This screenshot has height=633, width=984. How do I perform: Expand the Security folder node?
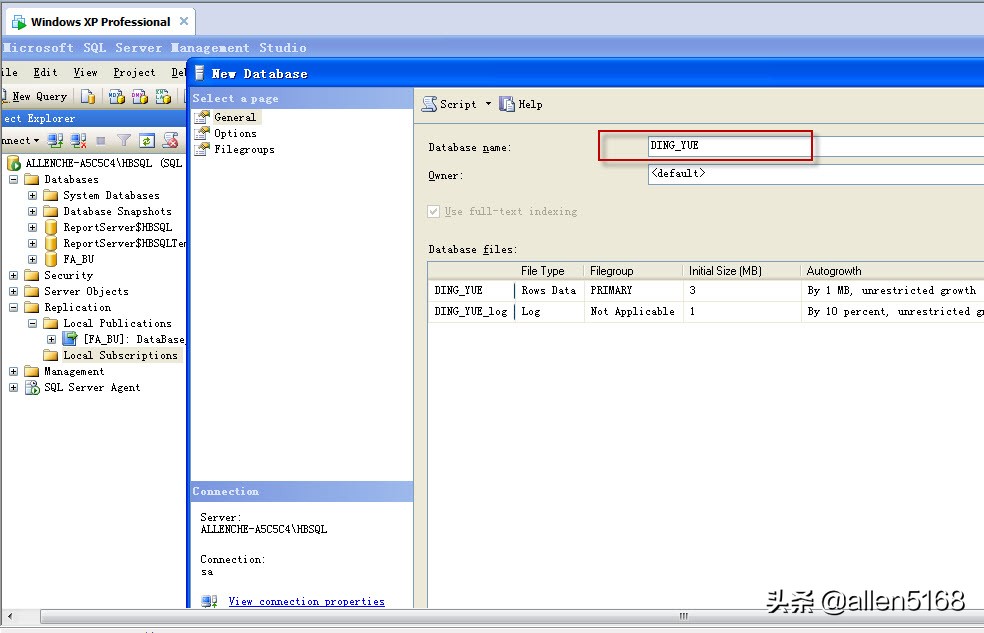11,275
